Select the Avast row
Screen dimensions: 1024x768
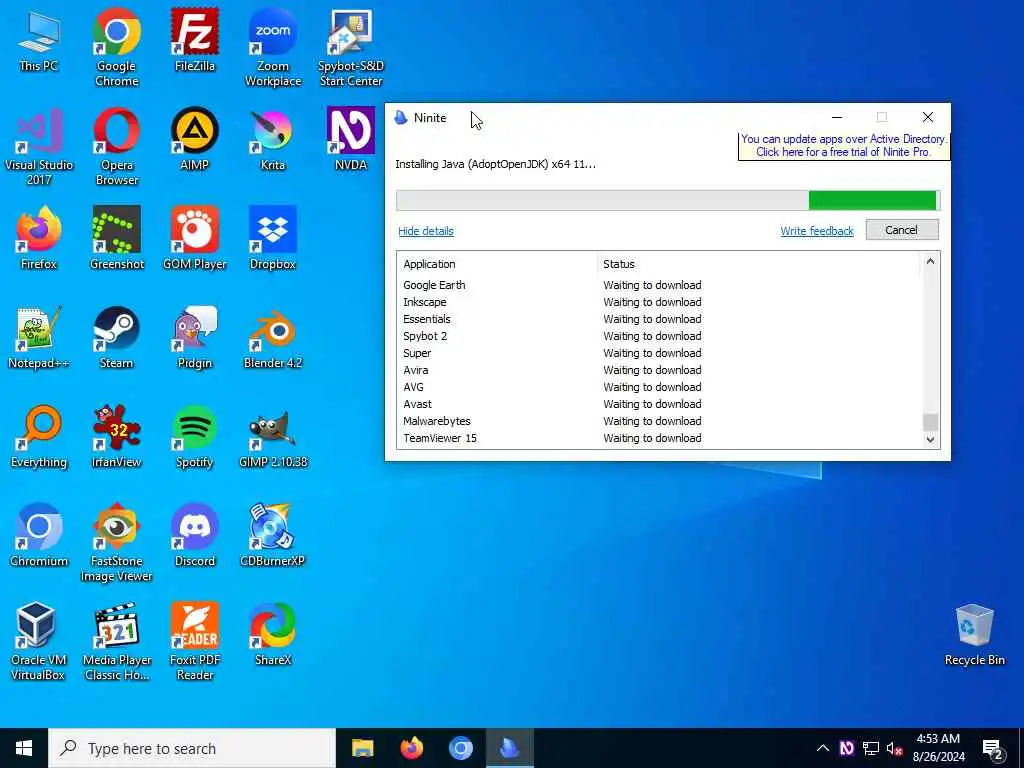coord(660,404)
